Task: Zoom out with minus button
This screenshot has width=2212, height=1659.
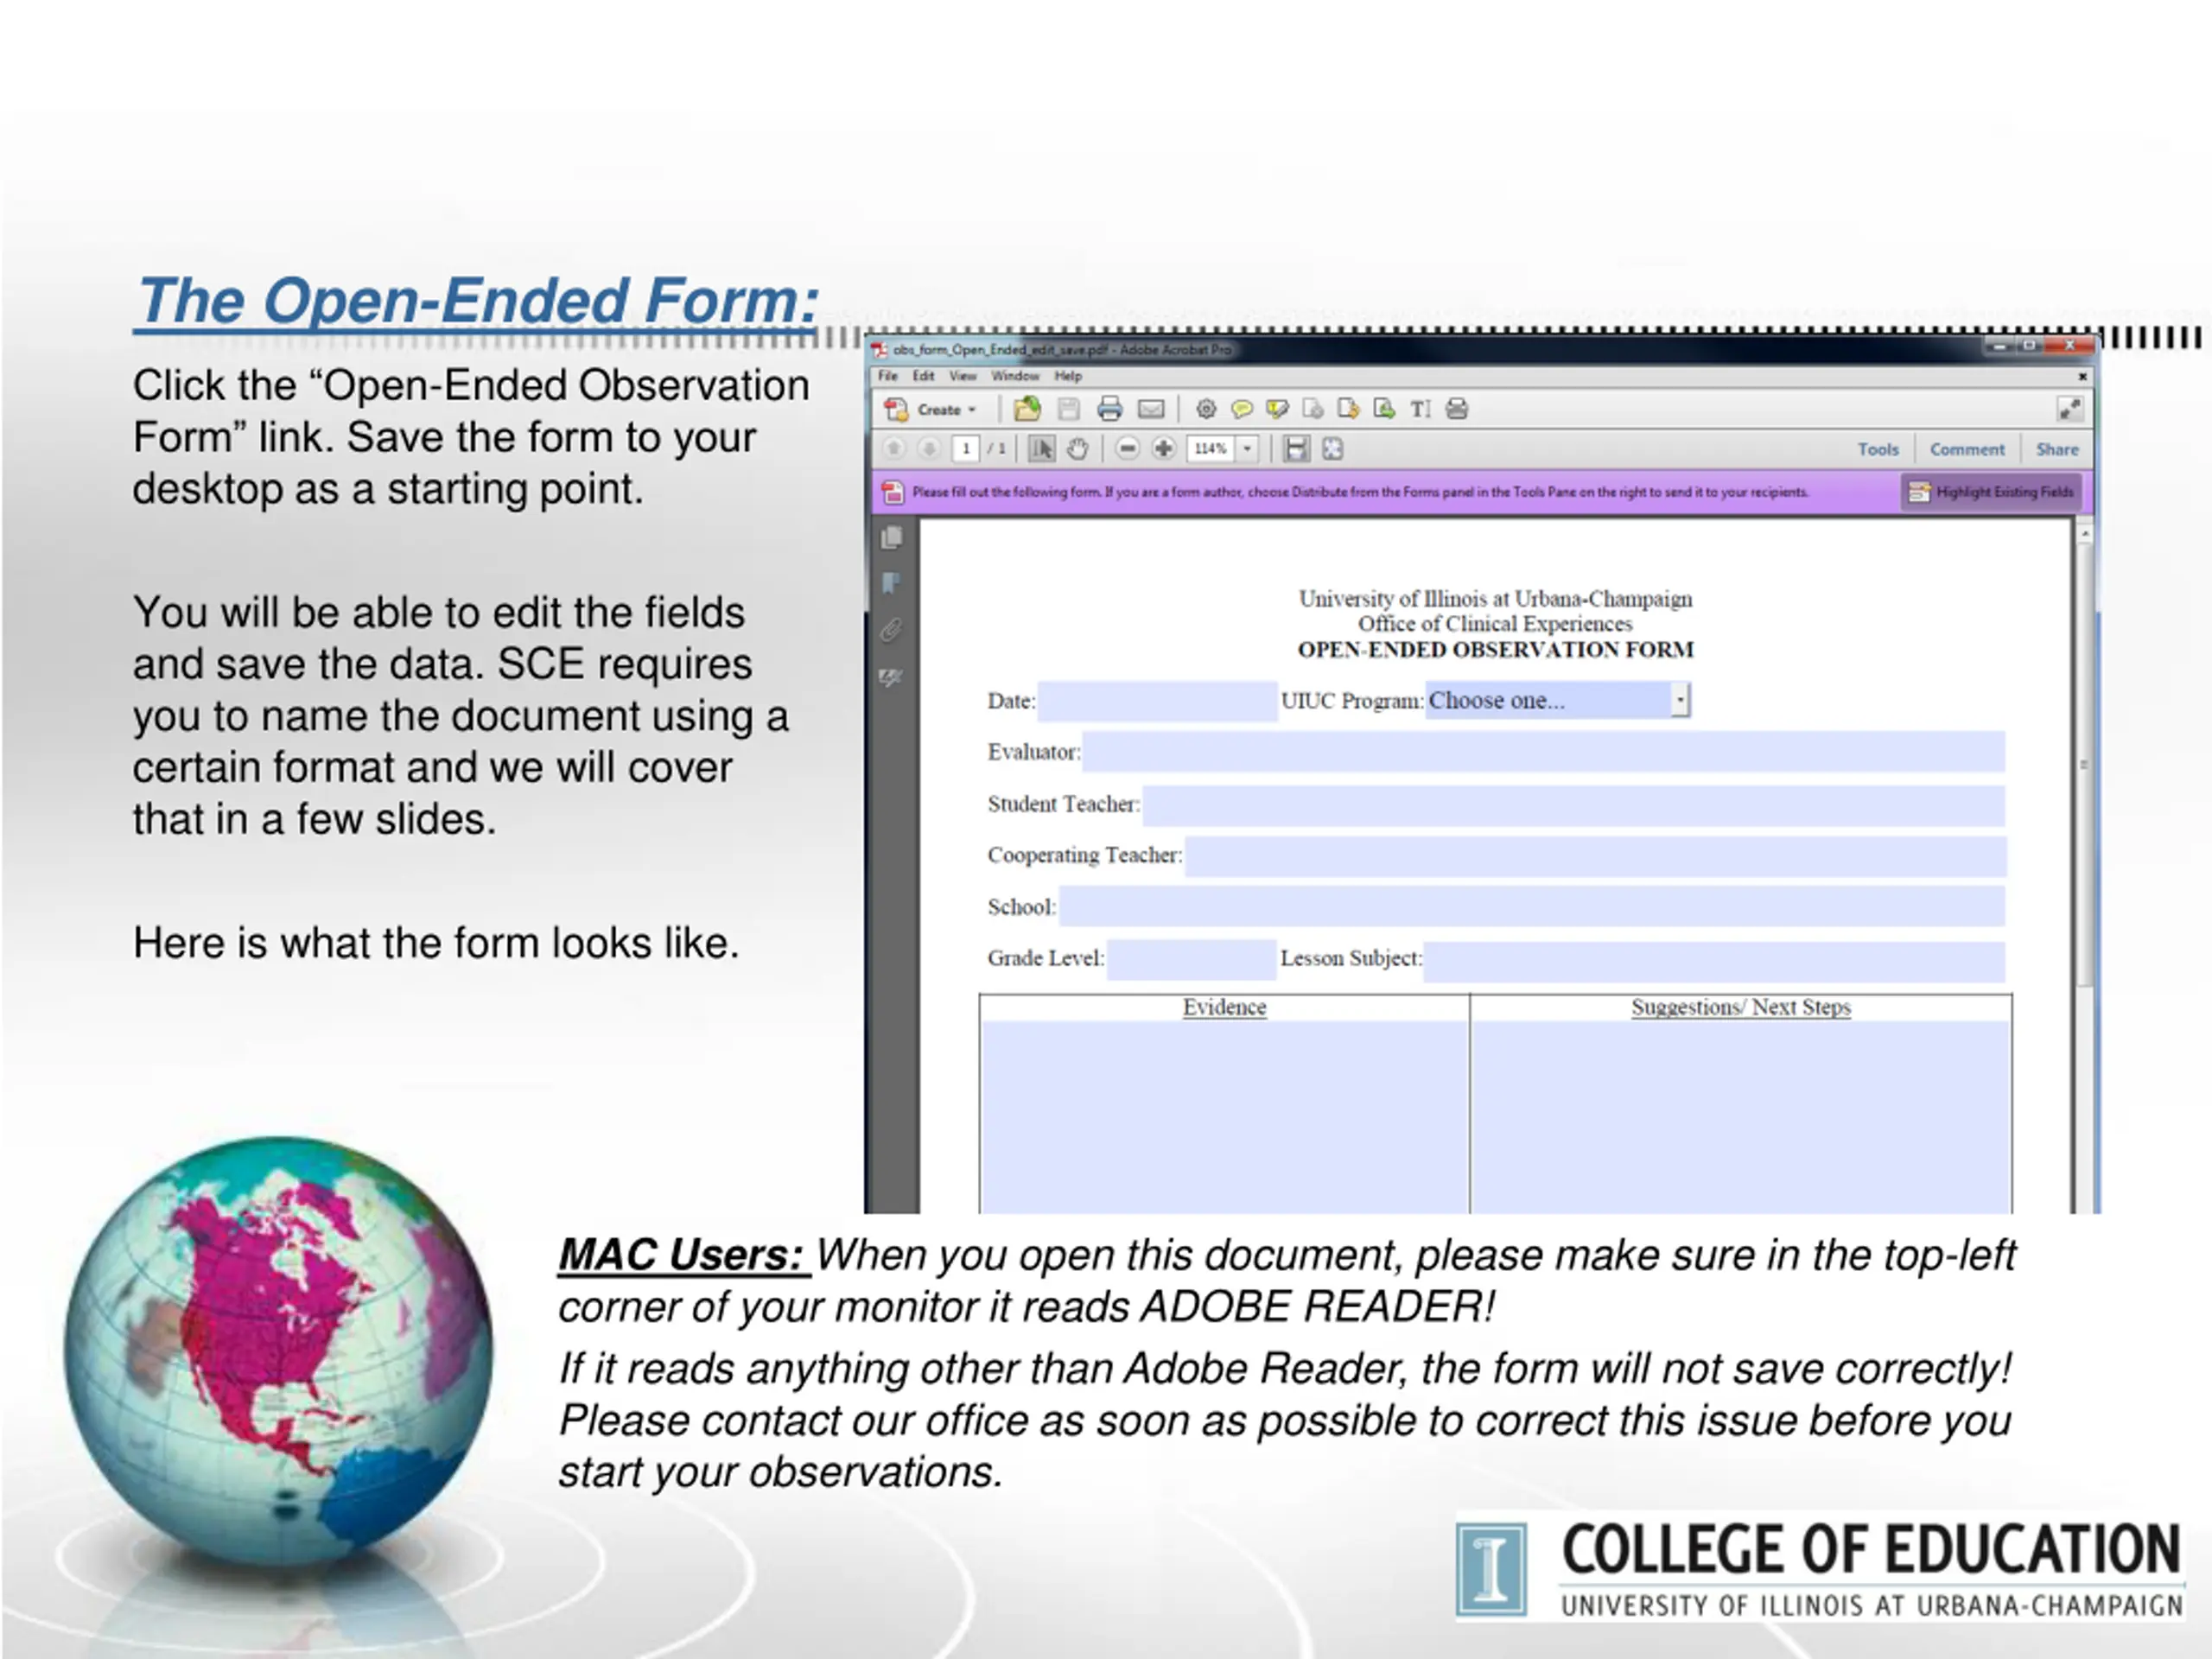Action: coord(1127,449)
